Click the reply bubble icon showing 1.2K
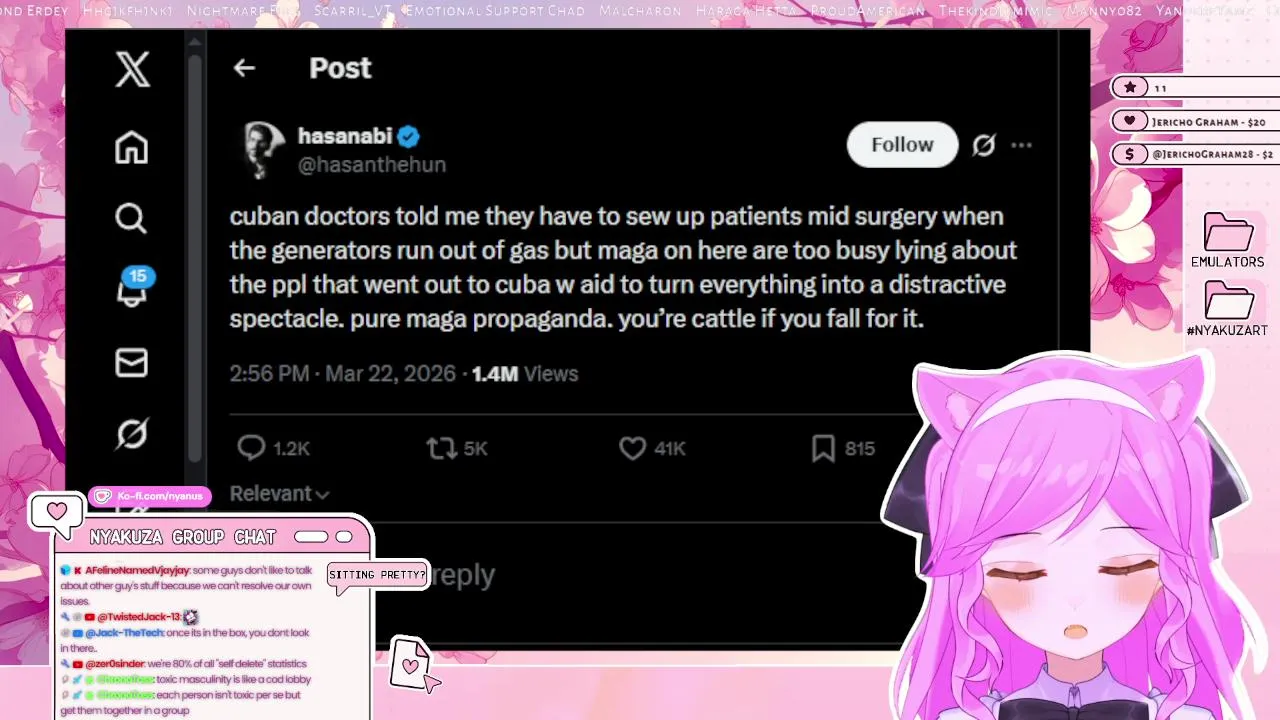1280x720 pixels. coord(251,448)
